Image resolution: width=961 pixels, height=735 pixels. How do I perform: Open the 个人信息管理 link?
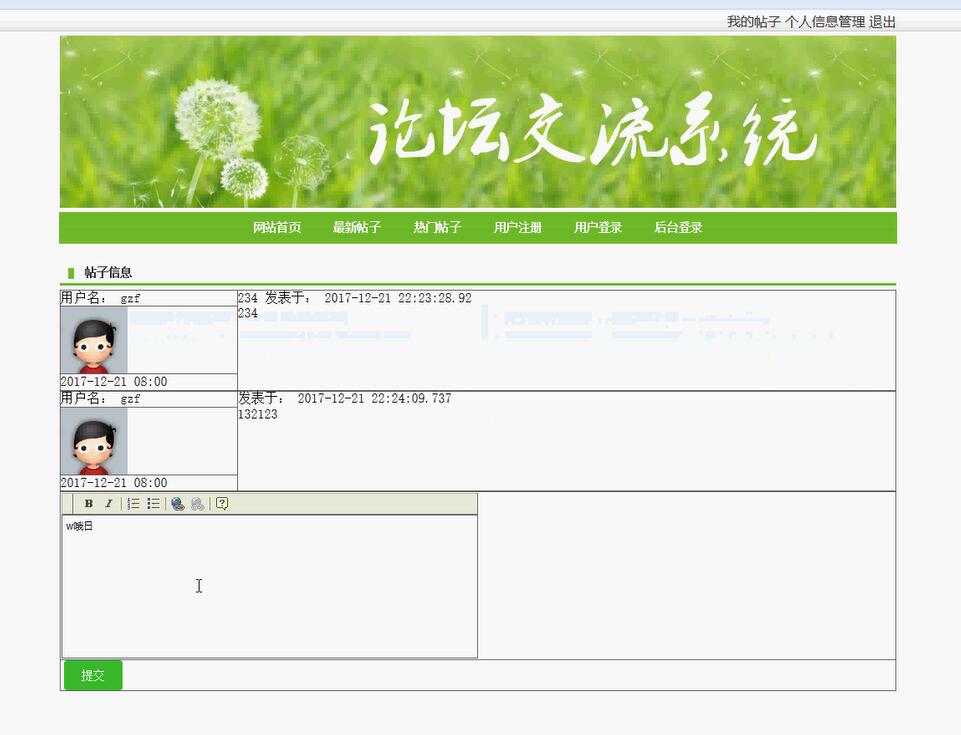(x=825, y=22)
